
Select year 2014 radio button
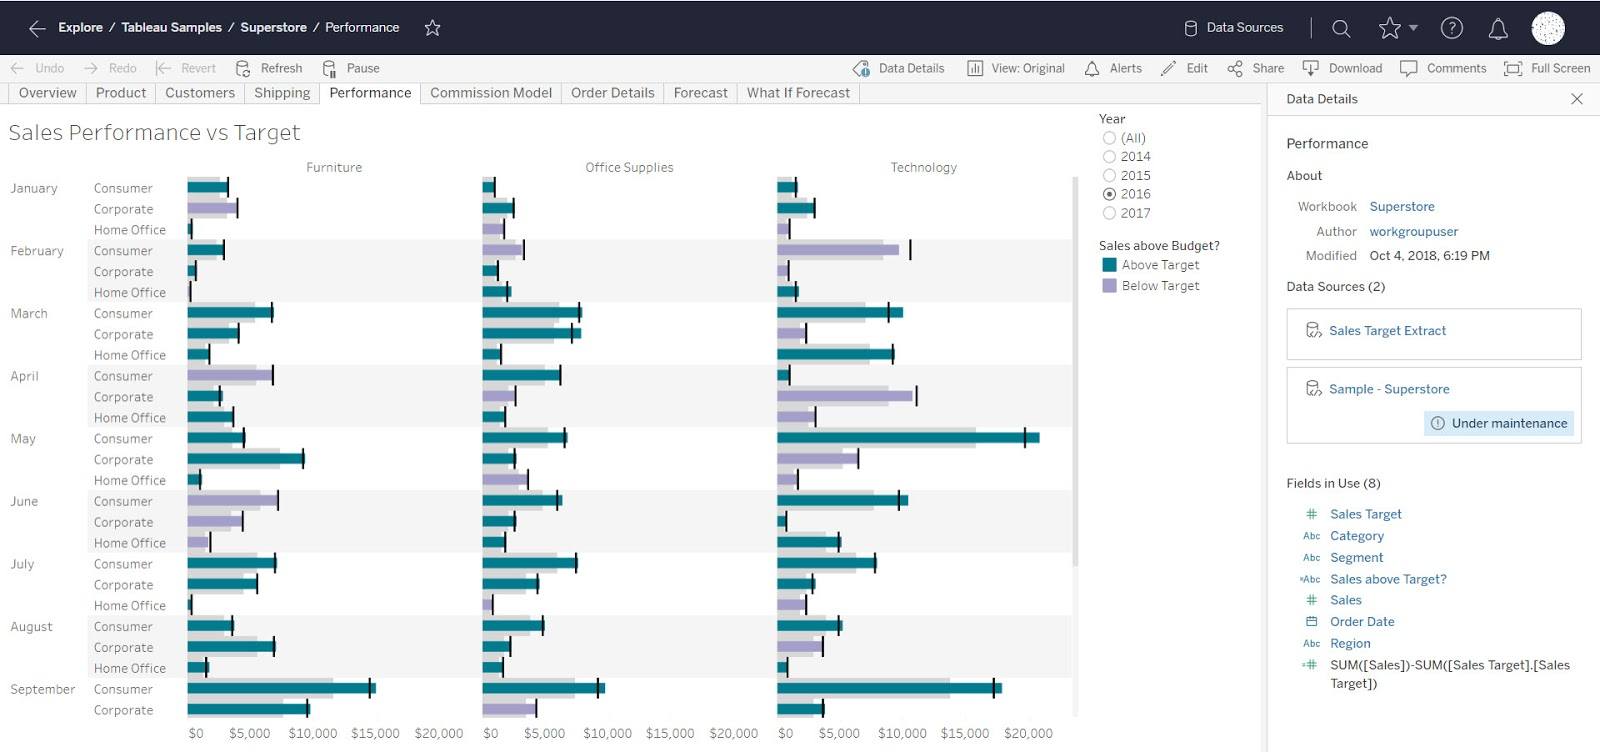(1109, 157)
